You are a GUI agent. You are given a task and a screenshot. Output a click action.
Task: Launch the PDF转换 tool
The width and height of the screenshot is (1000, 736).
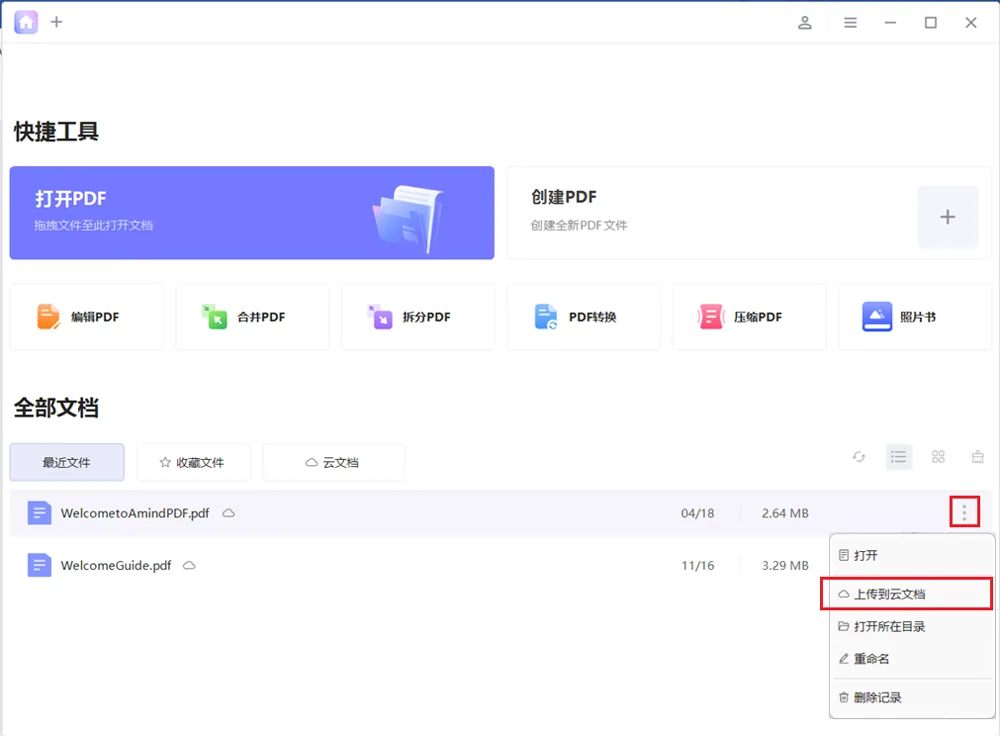584,317
